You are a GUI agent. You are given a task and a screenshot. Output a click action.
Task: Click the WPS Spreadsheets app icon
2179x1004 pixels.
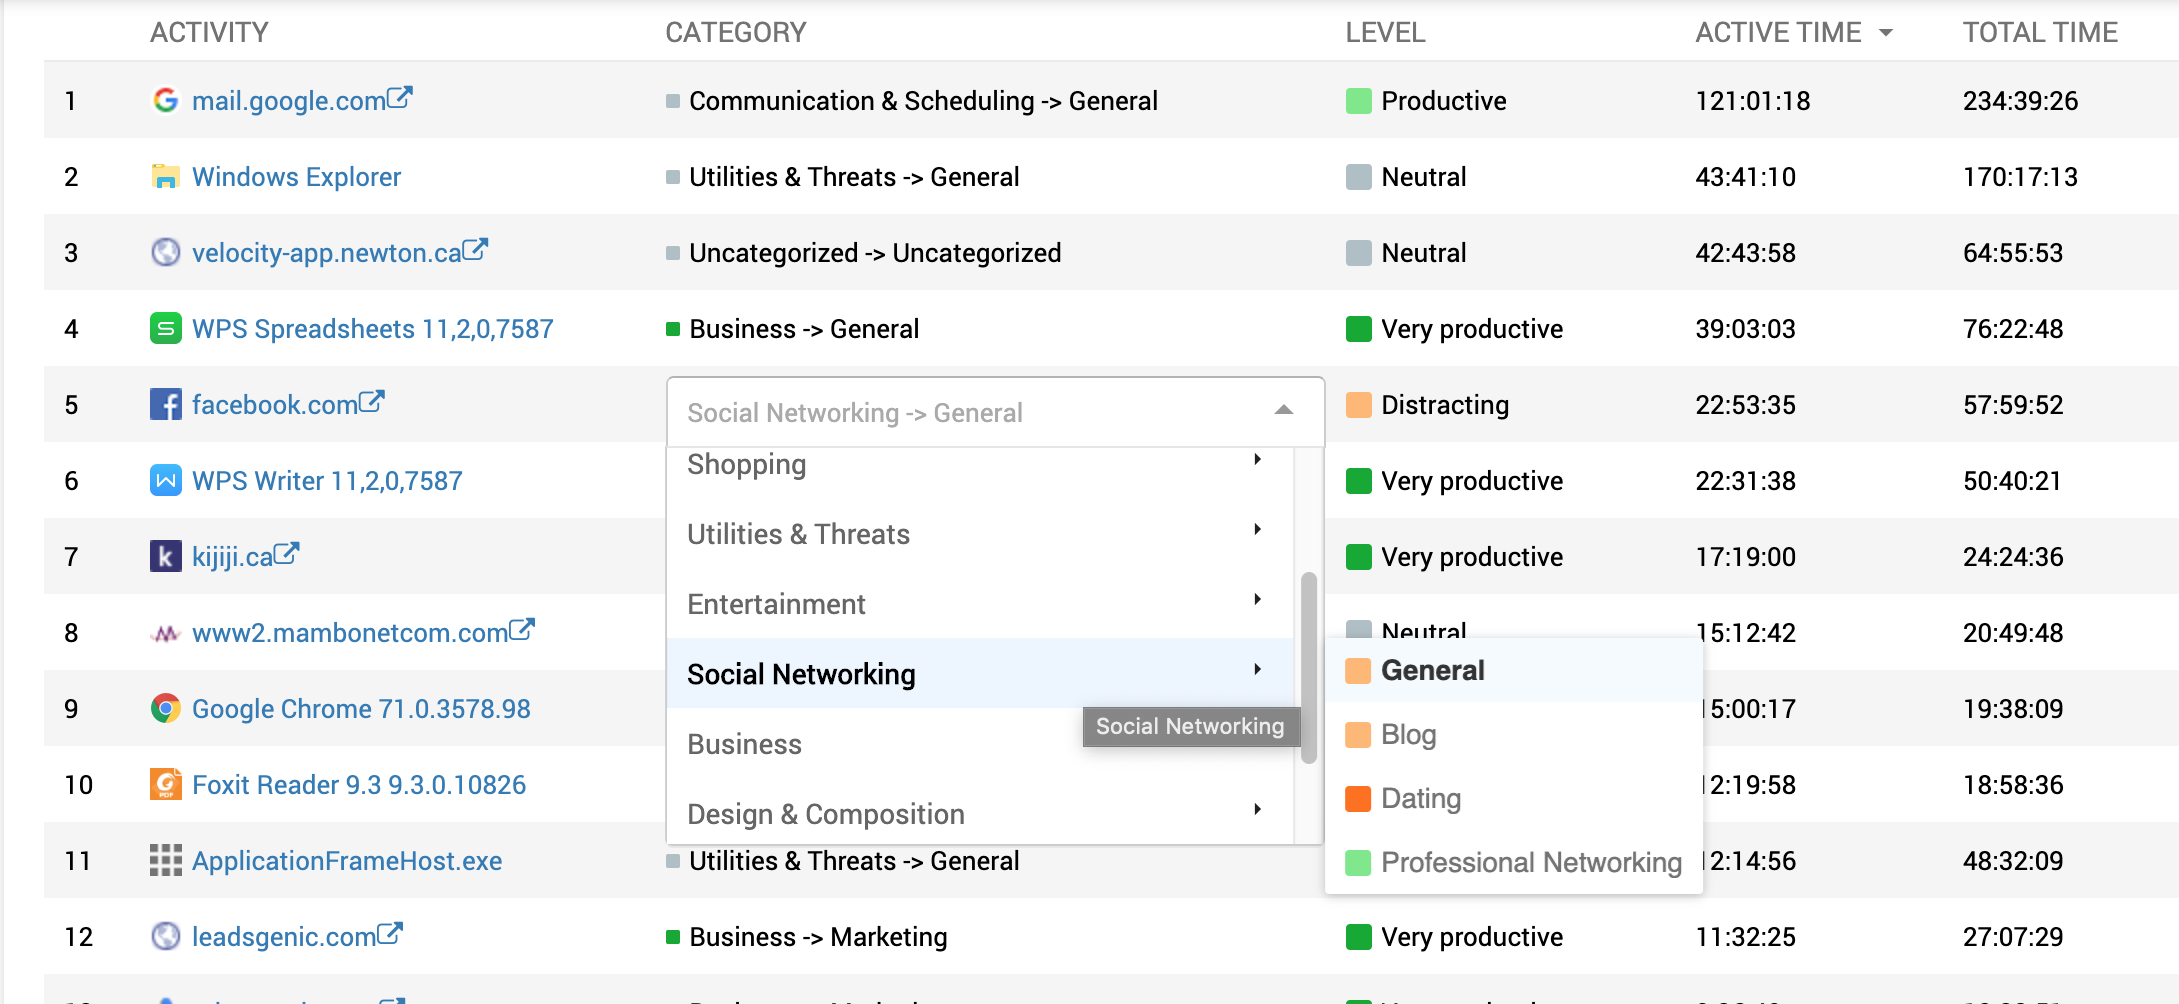[165, 329]
